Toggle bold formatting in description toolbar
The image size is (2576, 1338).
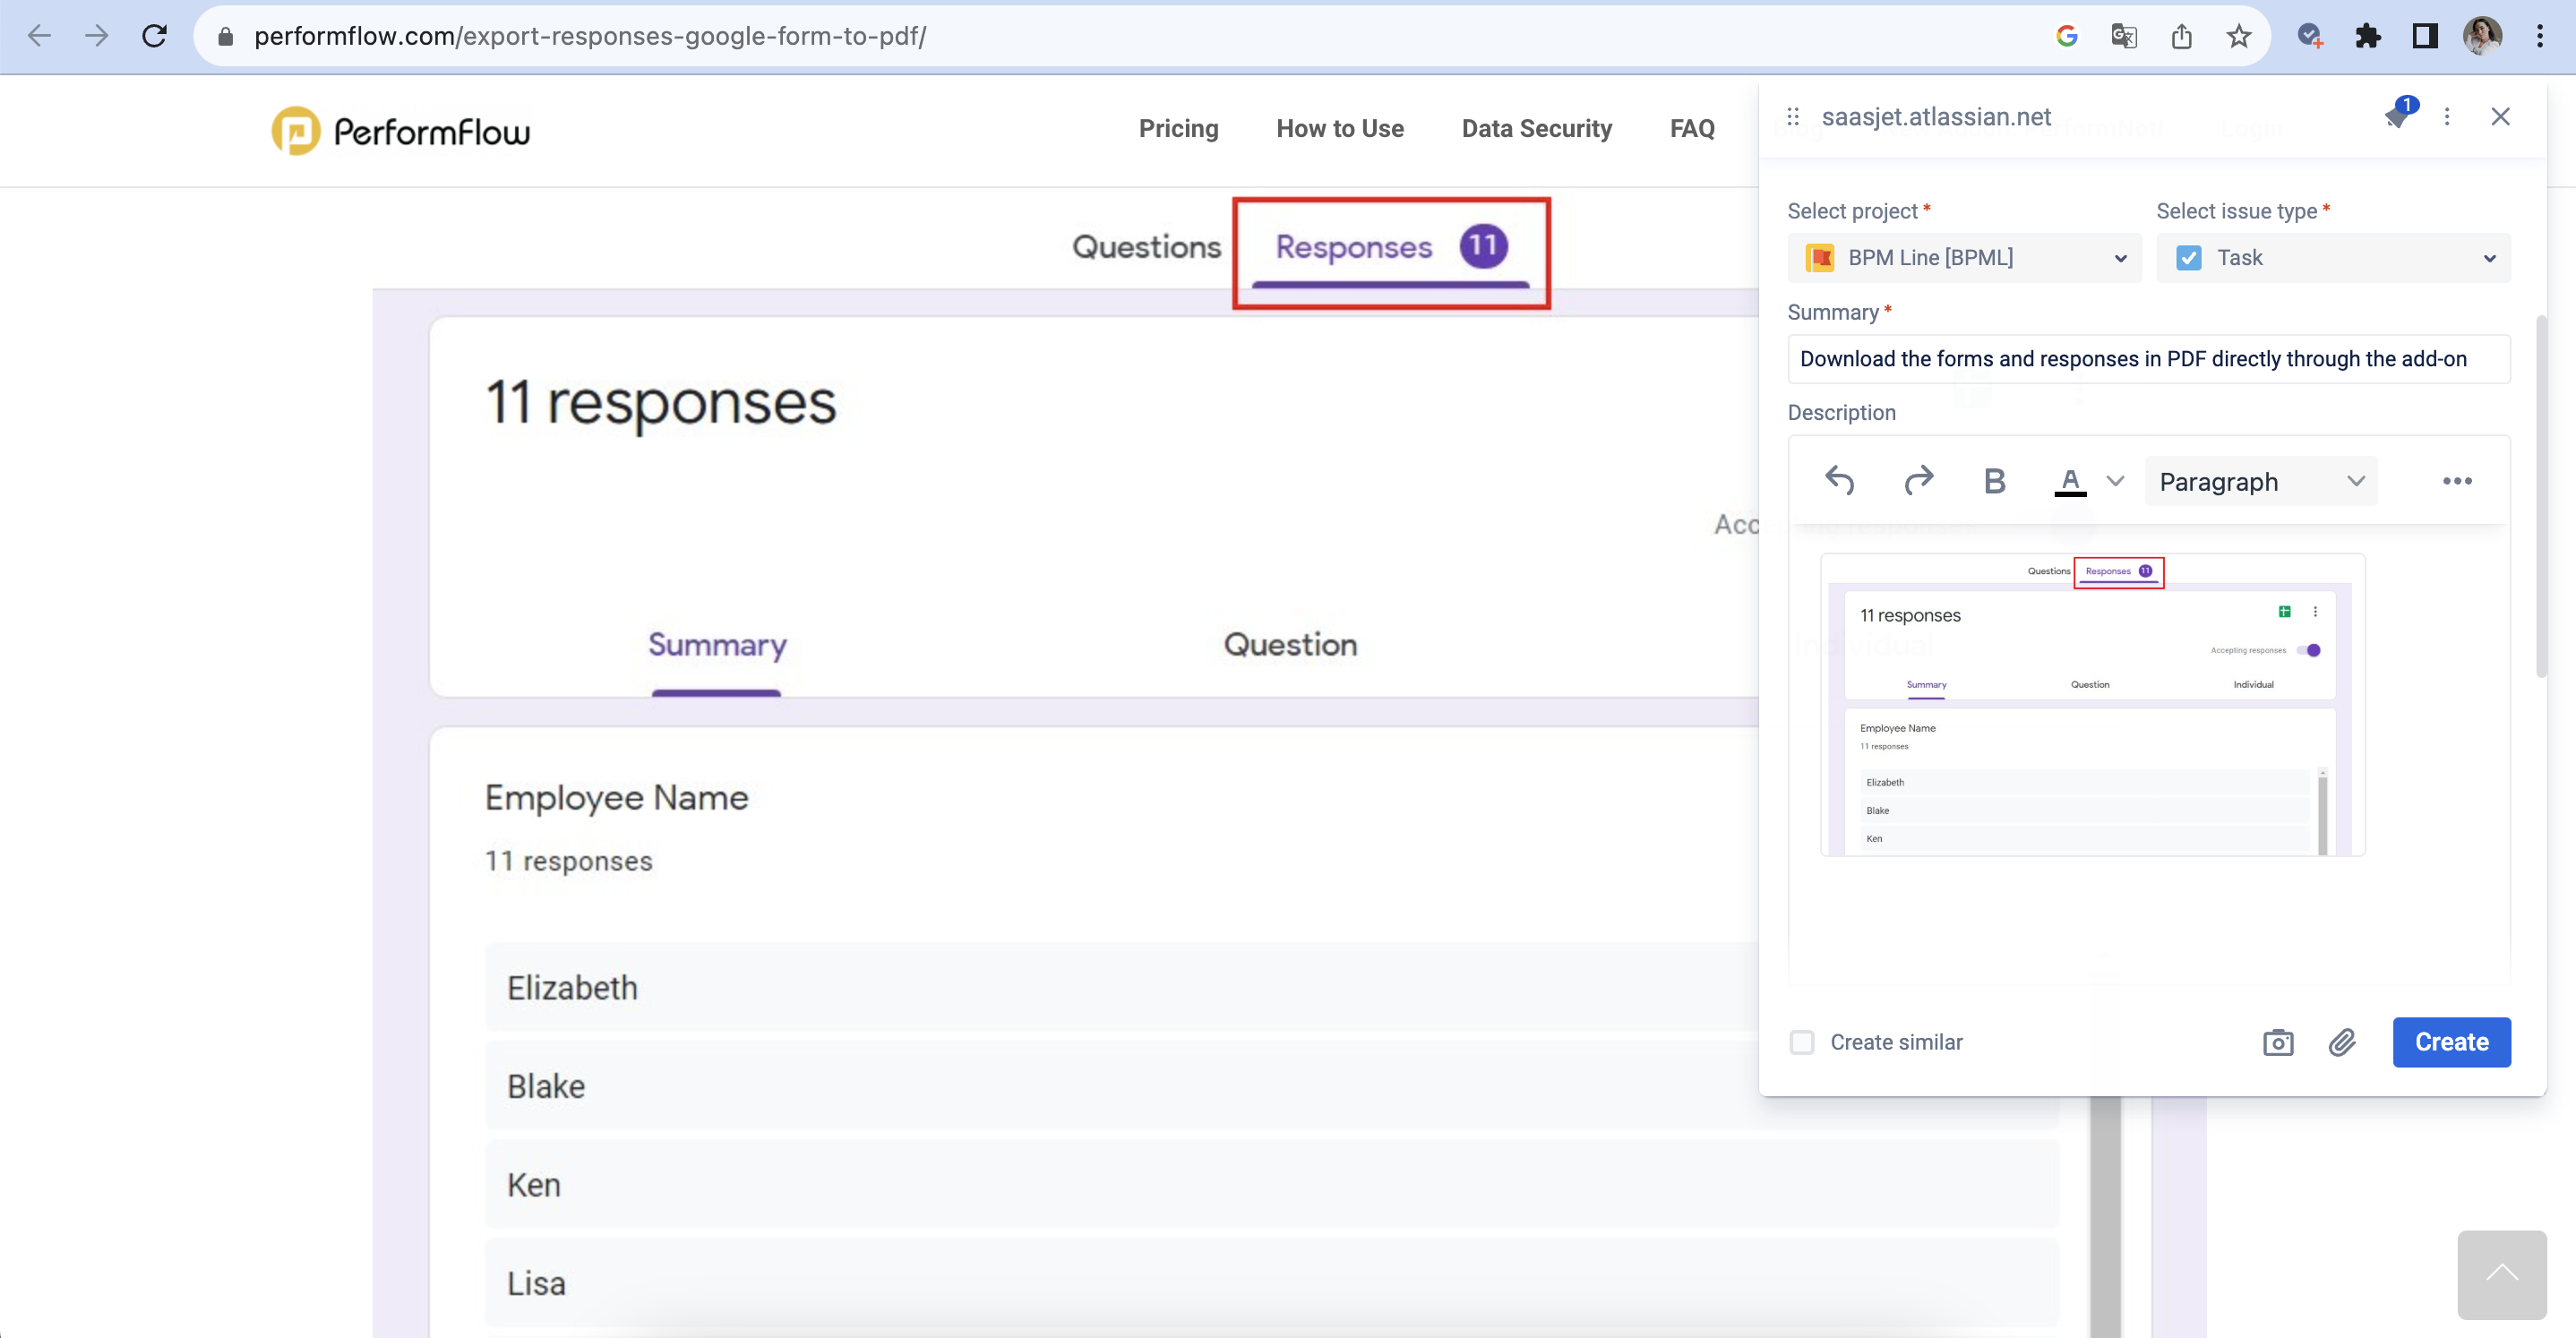(1994, 481)
